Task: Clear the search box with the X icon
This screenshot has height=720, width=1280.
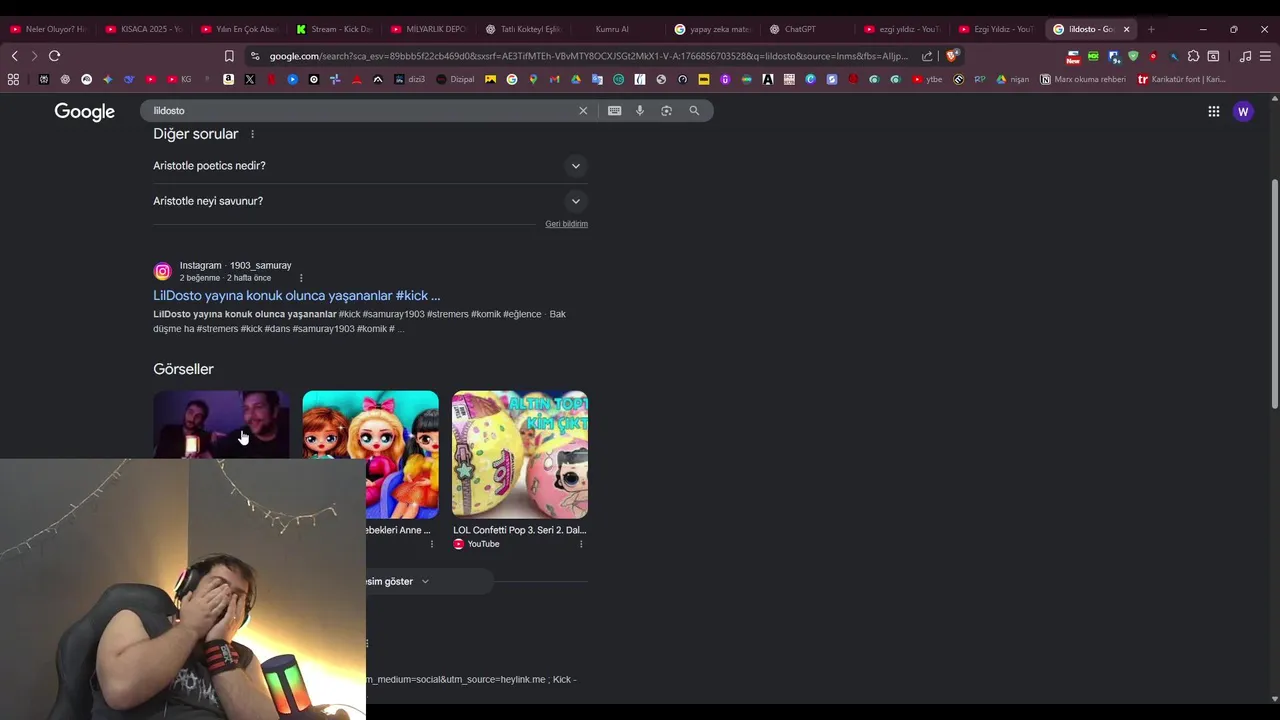Action: [x=583, y=111]
